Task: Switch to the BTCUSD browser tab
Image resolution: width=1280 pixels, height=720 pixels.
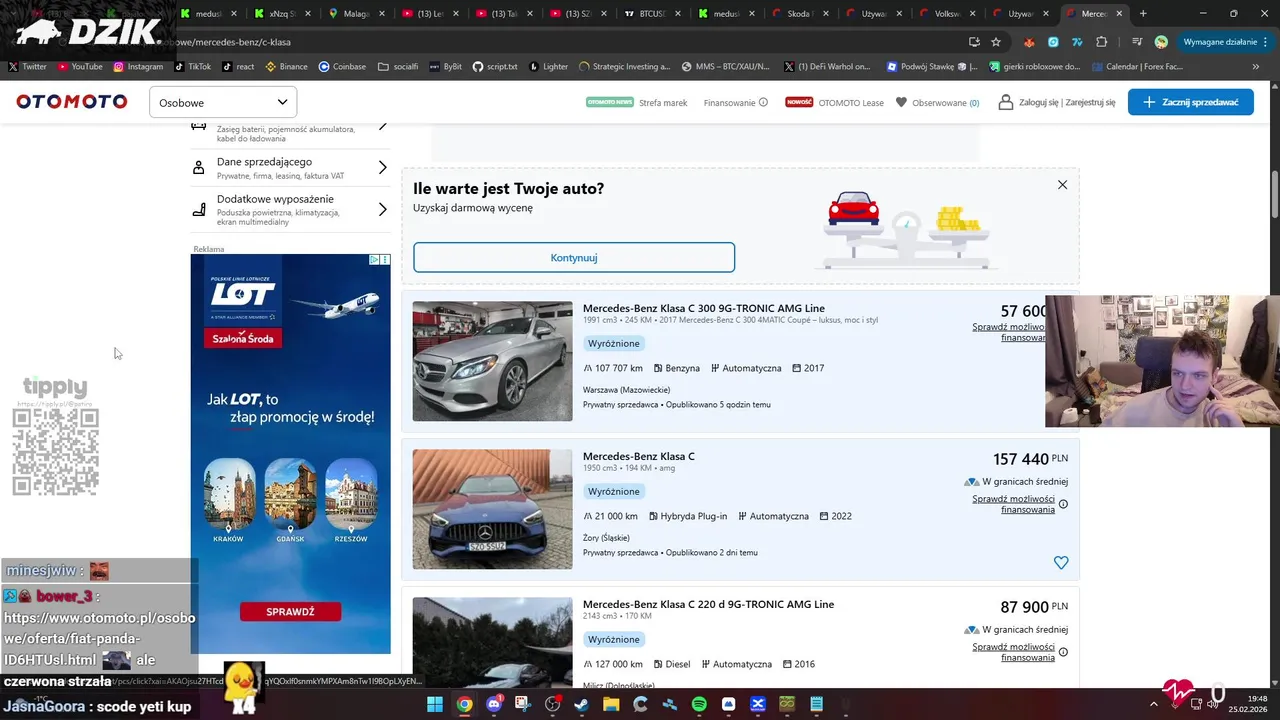Action: coord(651,14)
